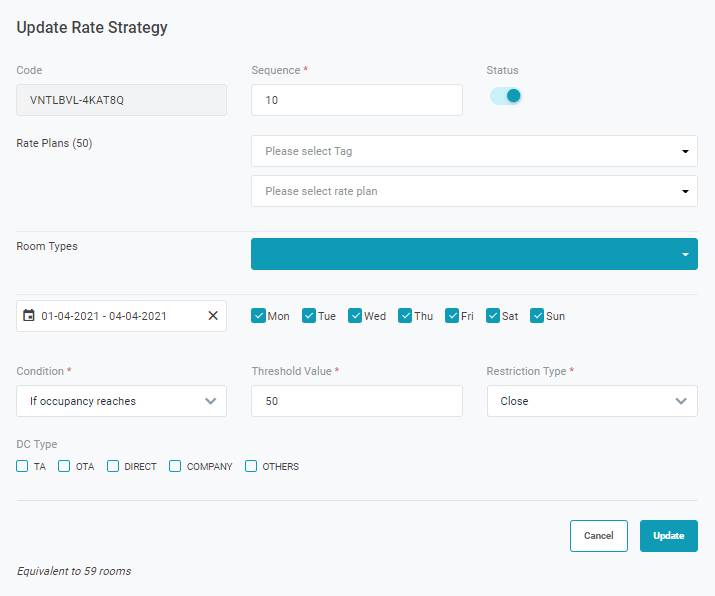
Task: Check the DIRECT DC type option
Action: click(113, 466)
